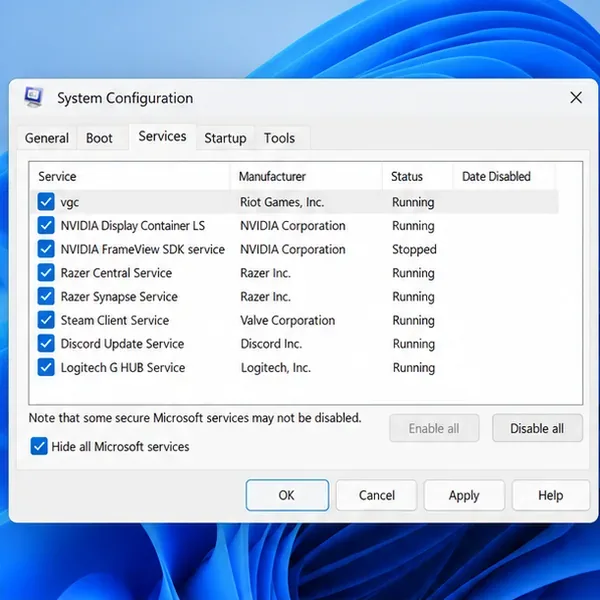This screenshot has width=600, height=600.
Task: Open the Startup tab
Action: click(x=225, y=138)
